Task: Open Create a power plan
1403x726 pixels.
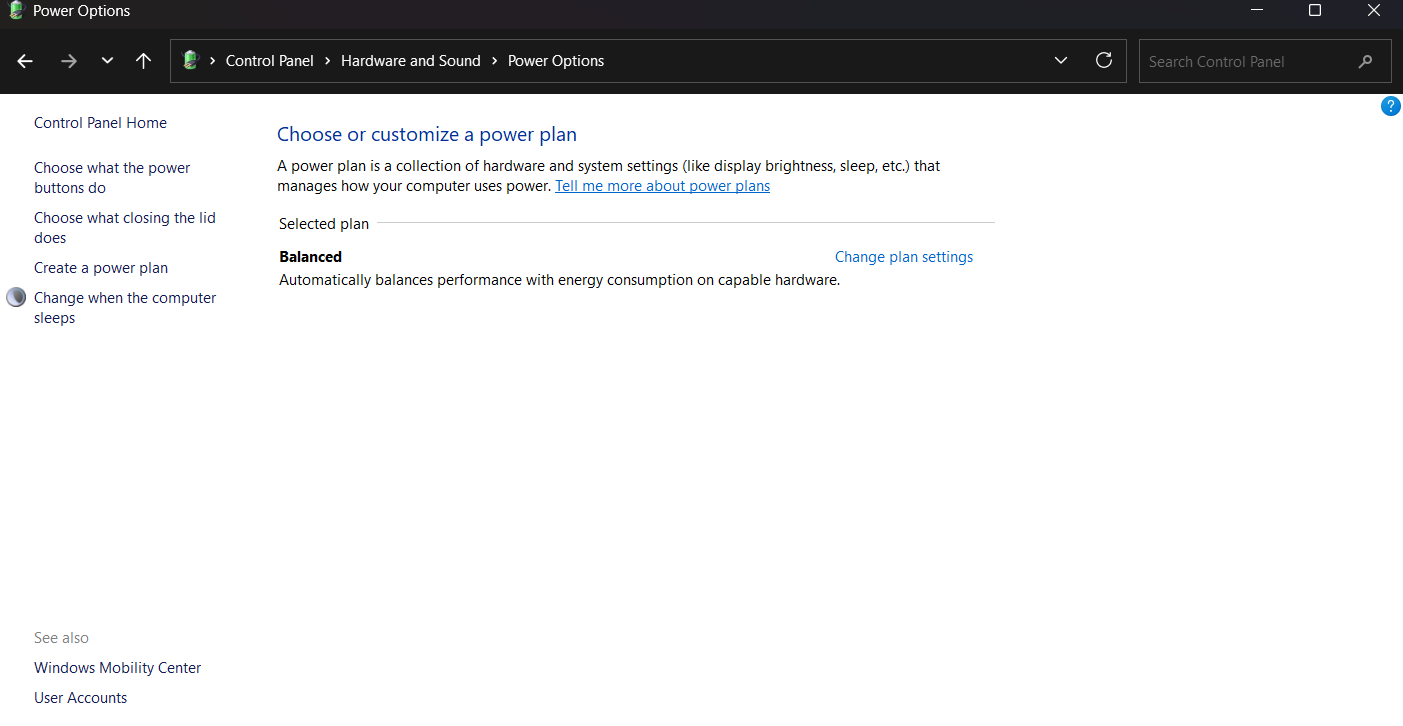Action: tap(101, 268)
